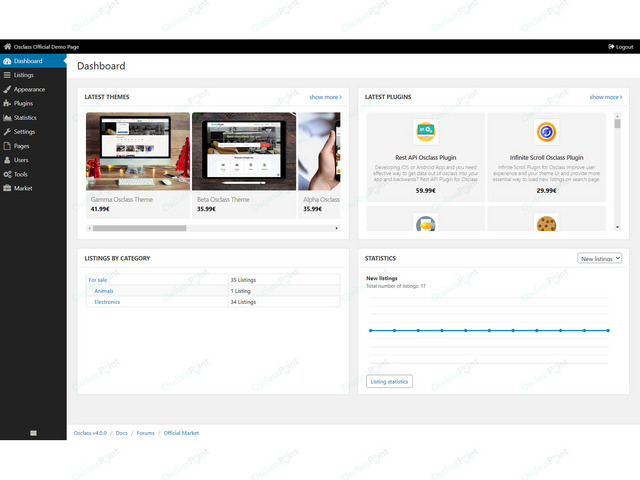The height and width of the screenshot is (480, 640).
Task: Open the Appearance menu
Action: coord(33,89)
